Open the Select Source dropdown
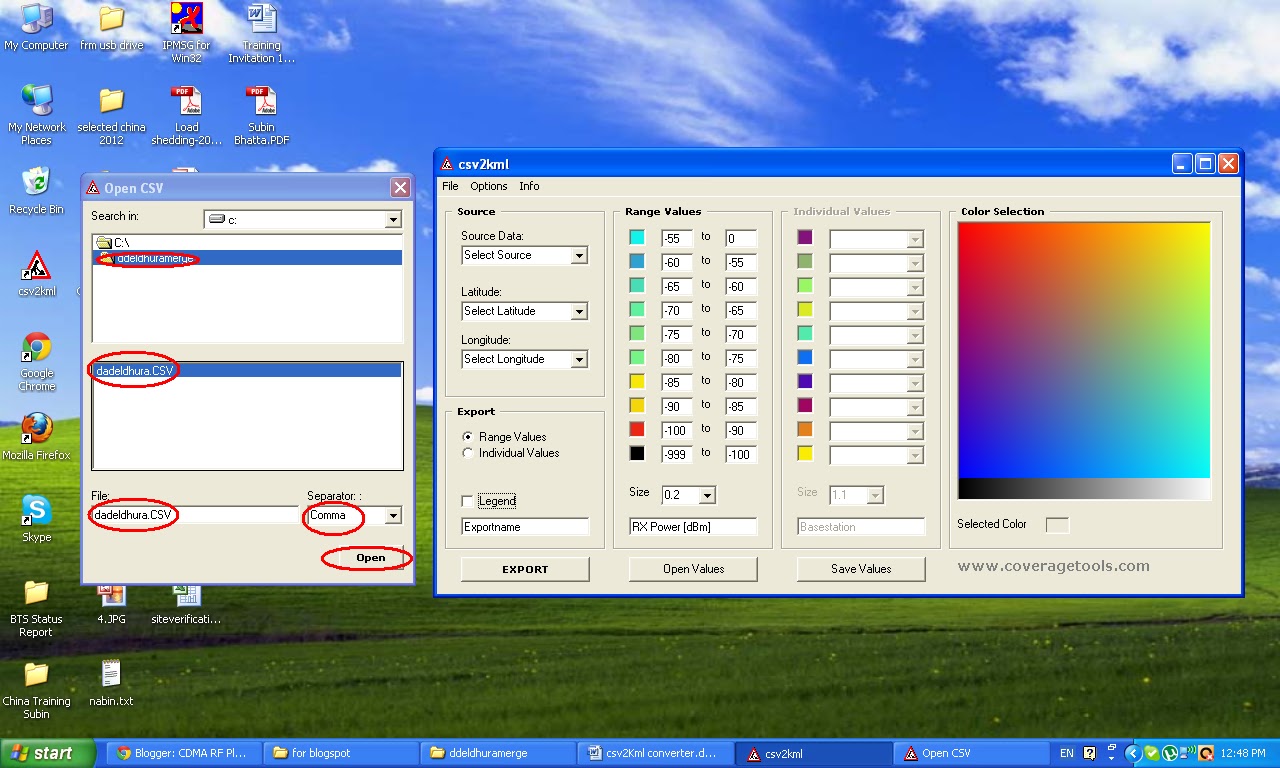The height and width of the screenshot is (768, 1280). point(580,255)
